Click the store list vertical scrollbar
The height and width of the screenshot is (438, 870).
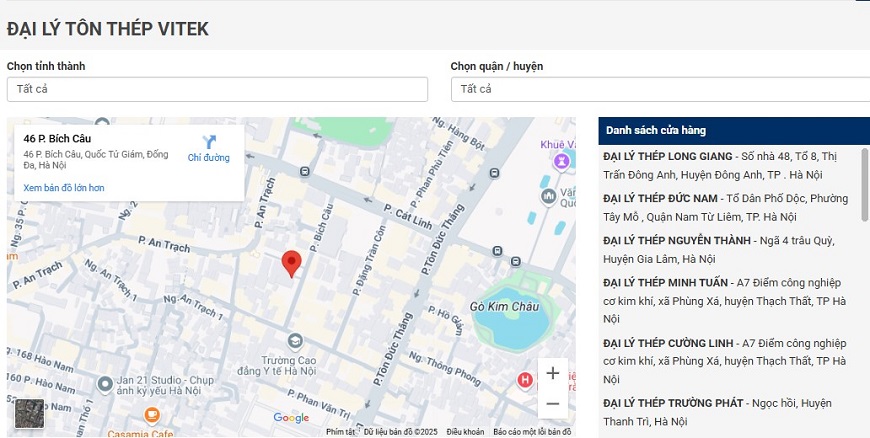[x=865, y=184]
